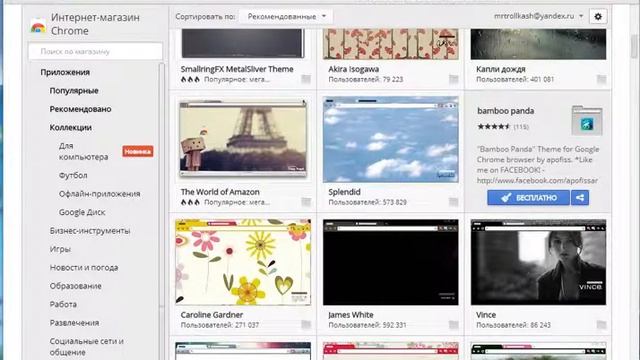This screenshot has width=640, height=360.
Task: Click the Caroline Gardner theme name
Action: pos(211,315)
